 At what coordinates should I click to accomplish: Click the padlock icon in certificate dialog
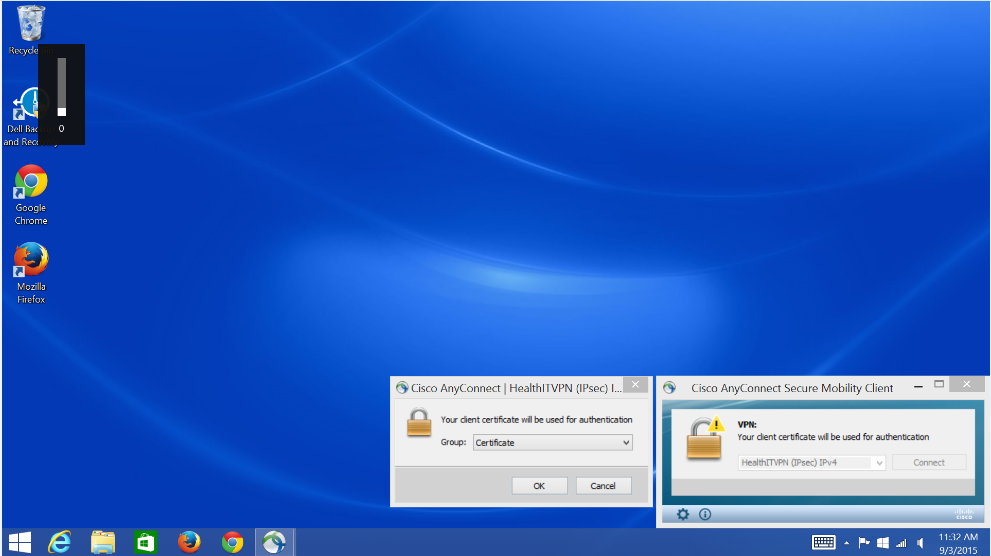coord(418,422)
